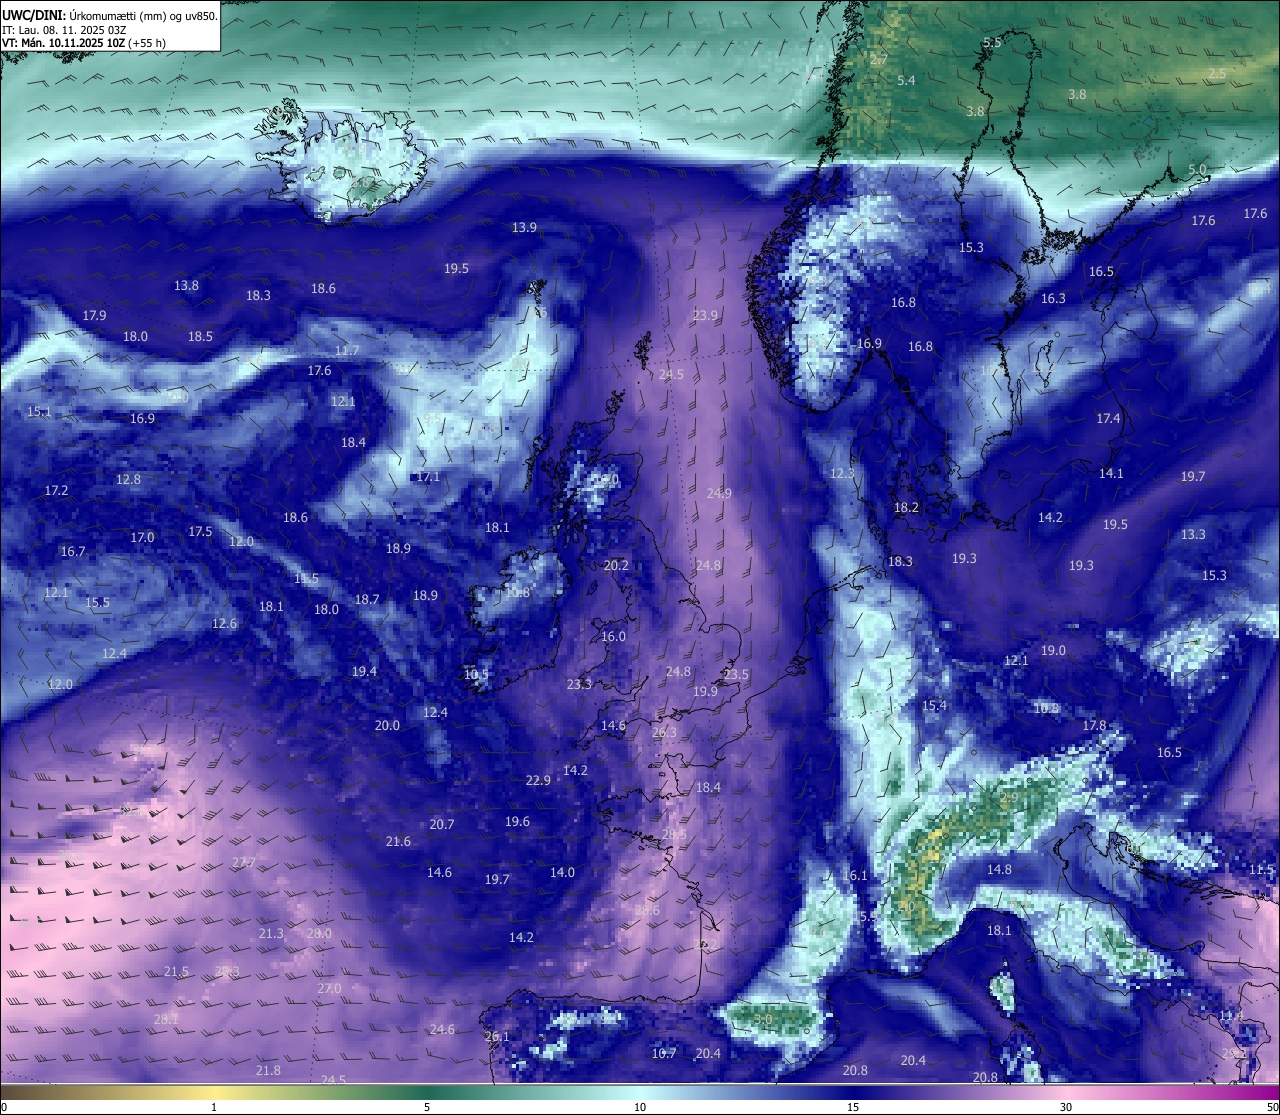
Task: Click the map value 5.4
Action: pos(906,80)
